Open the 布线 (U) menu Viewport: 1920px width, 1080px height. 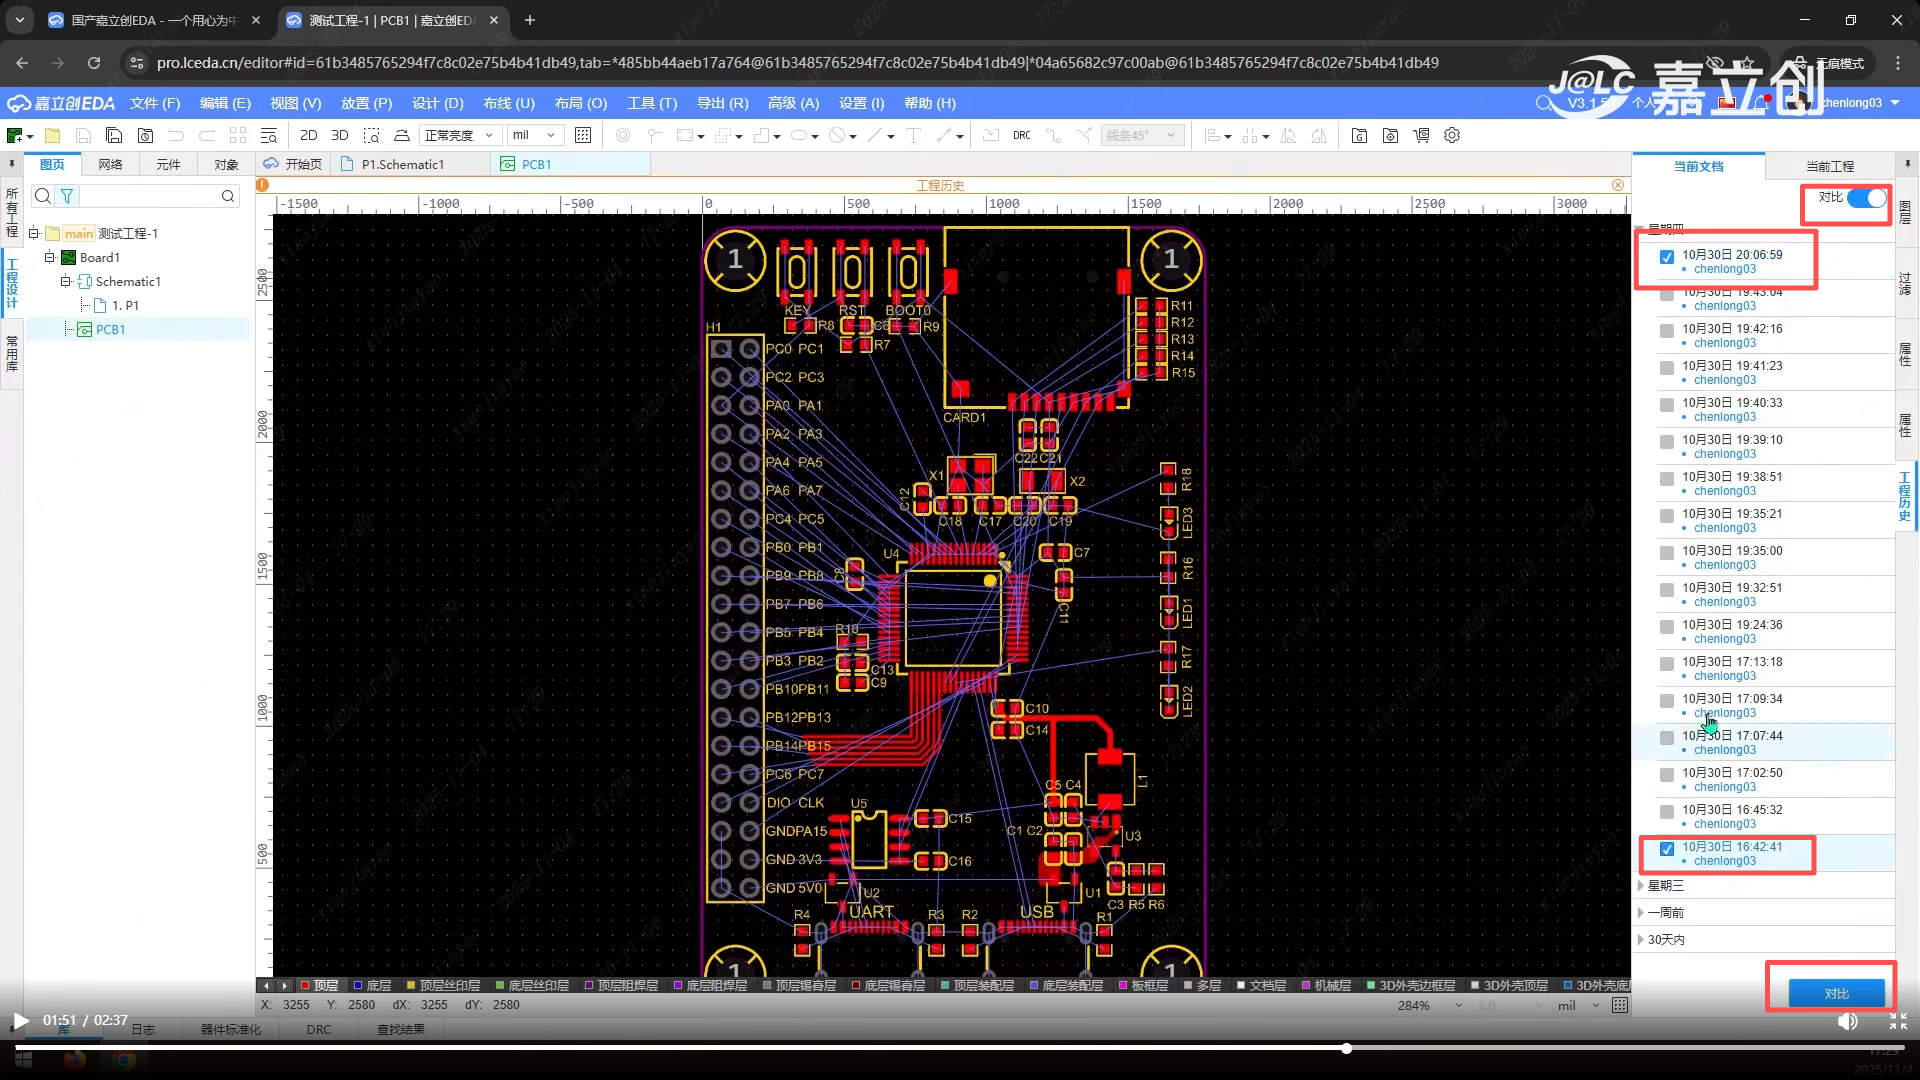pos(508,103)
